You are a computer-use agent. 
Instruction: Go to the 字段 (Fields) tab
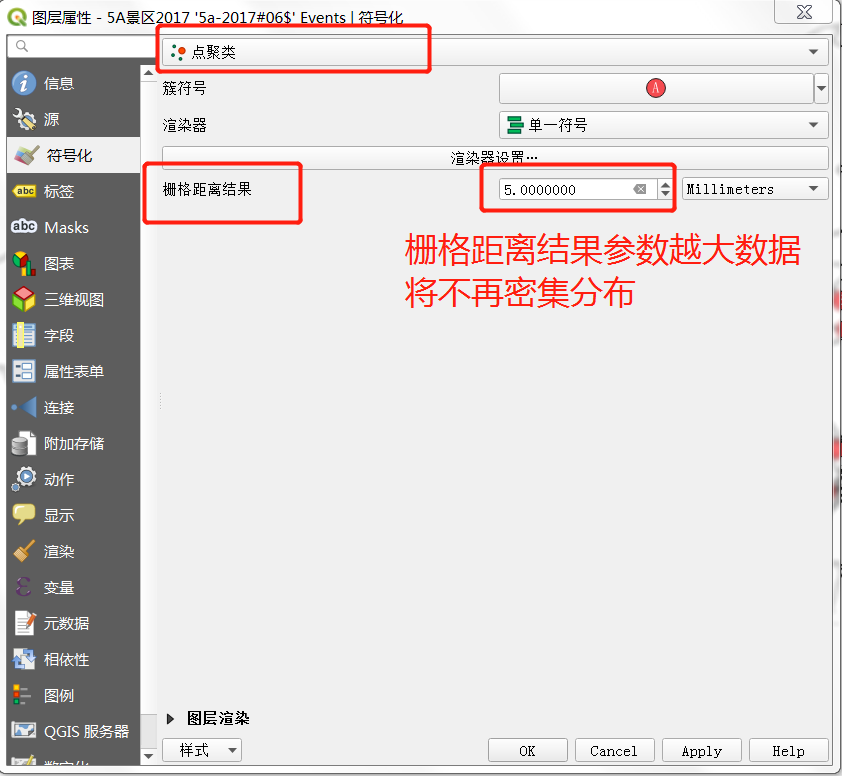pos(59,336)
